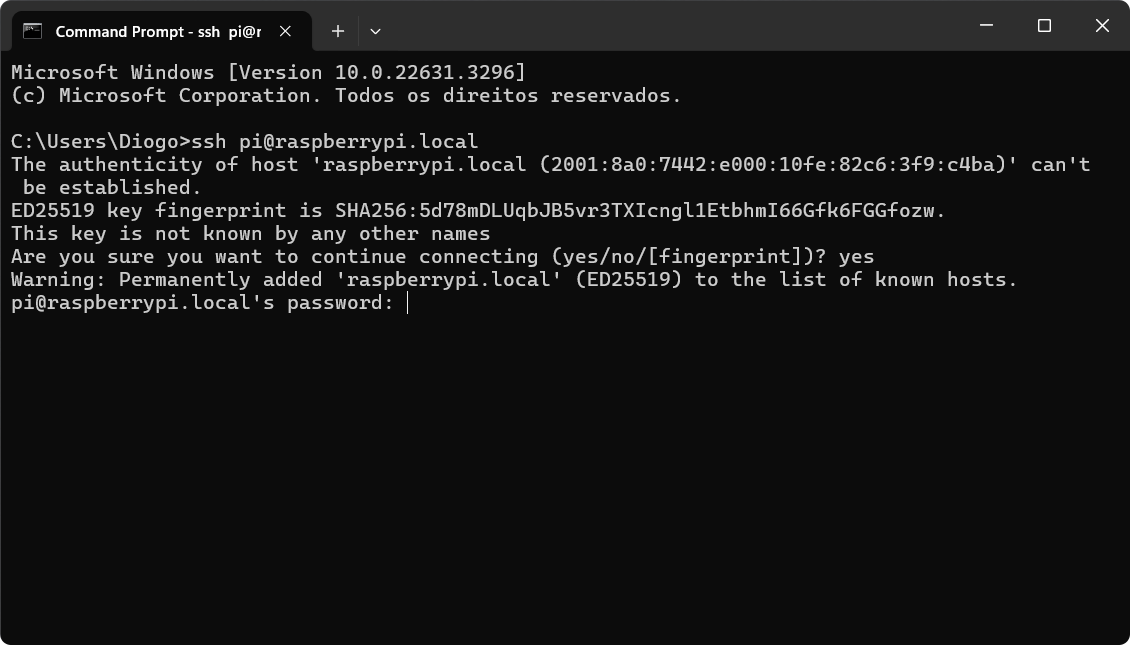The width and height of the screenshot is (1130, 645).
Task: Click the text reading yes after the prompt
Action: click(x=855, y=256)
